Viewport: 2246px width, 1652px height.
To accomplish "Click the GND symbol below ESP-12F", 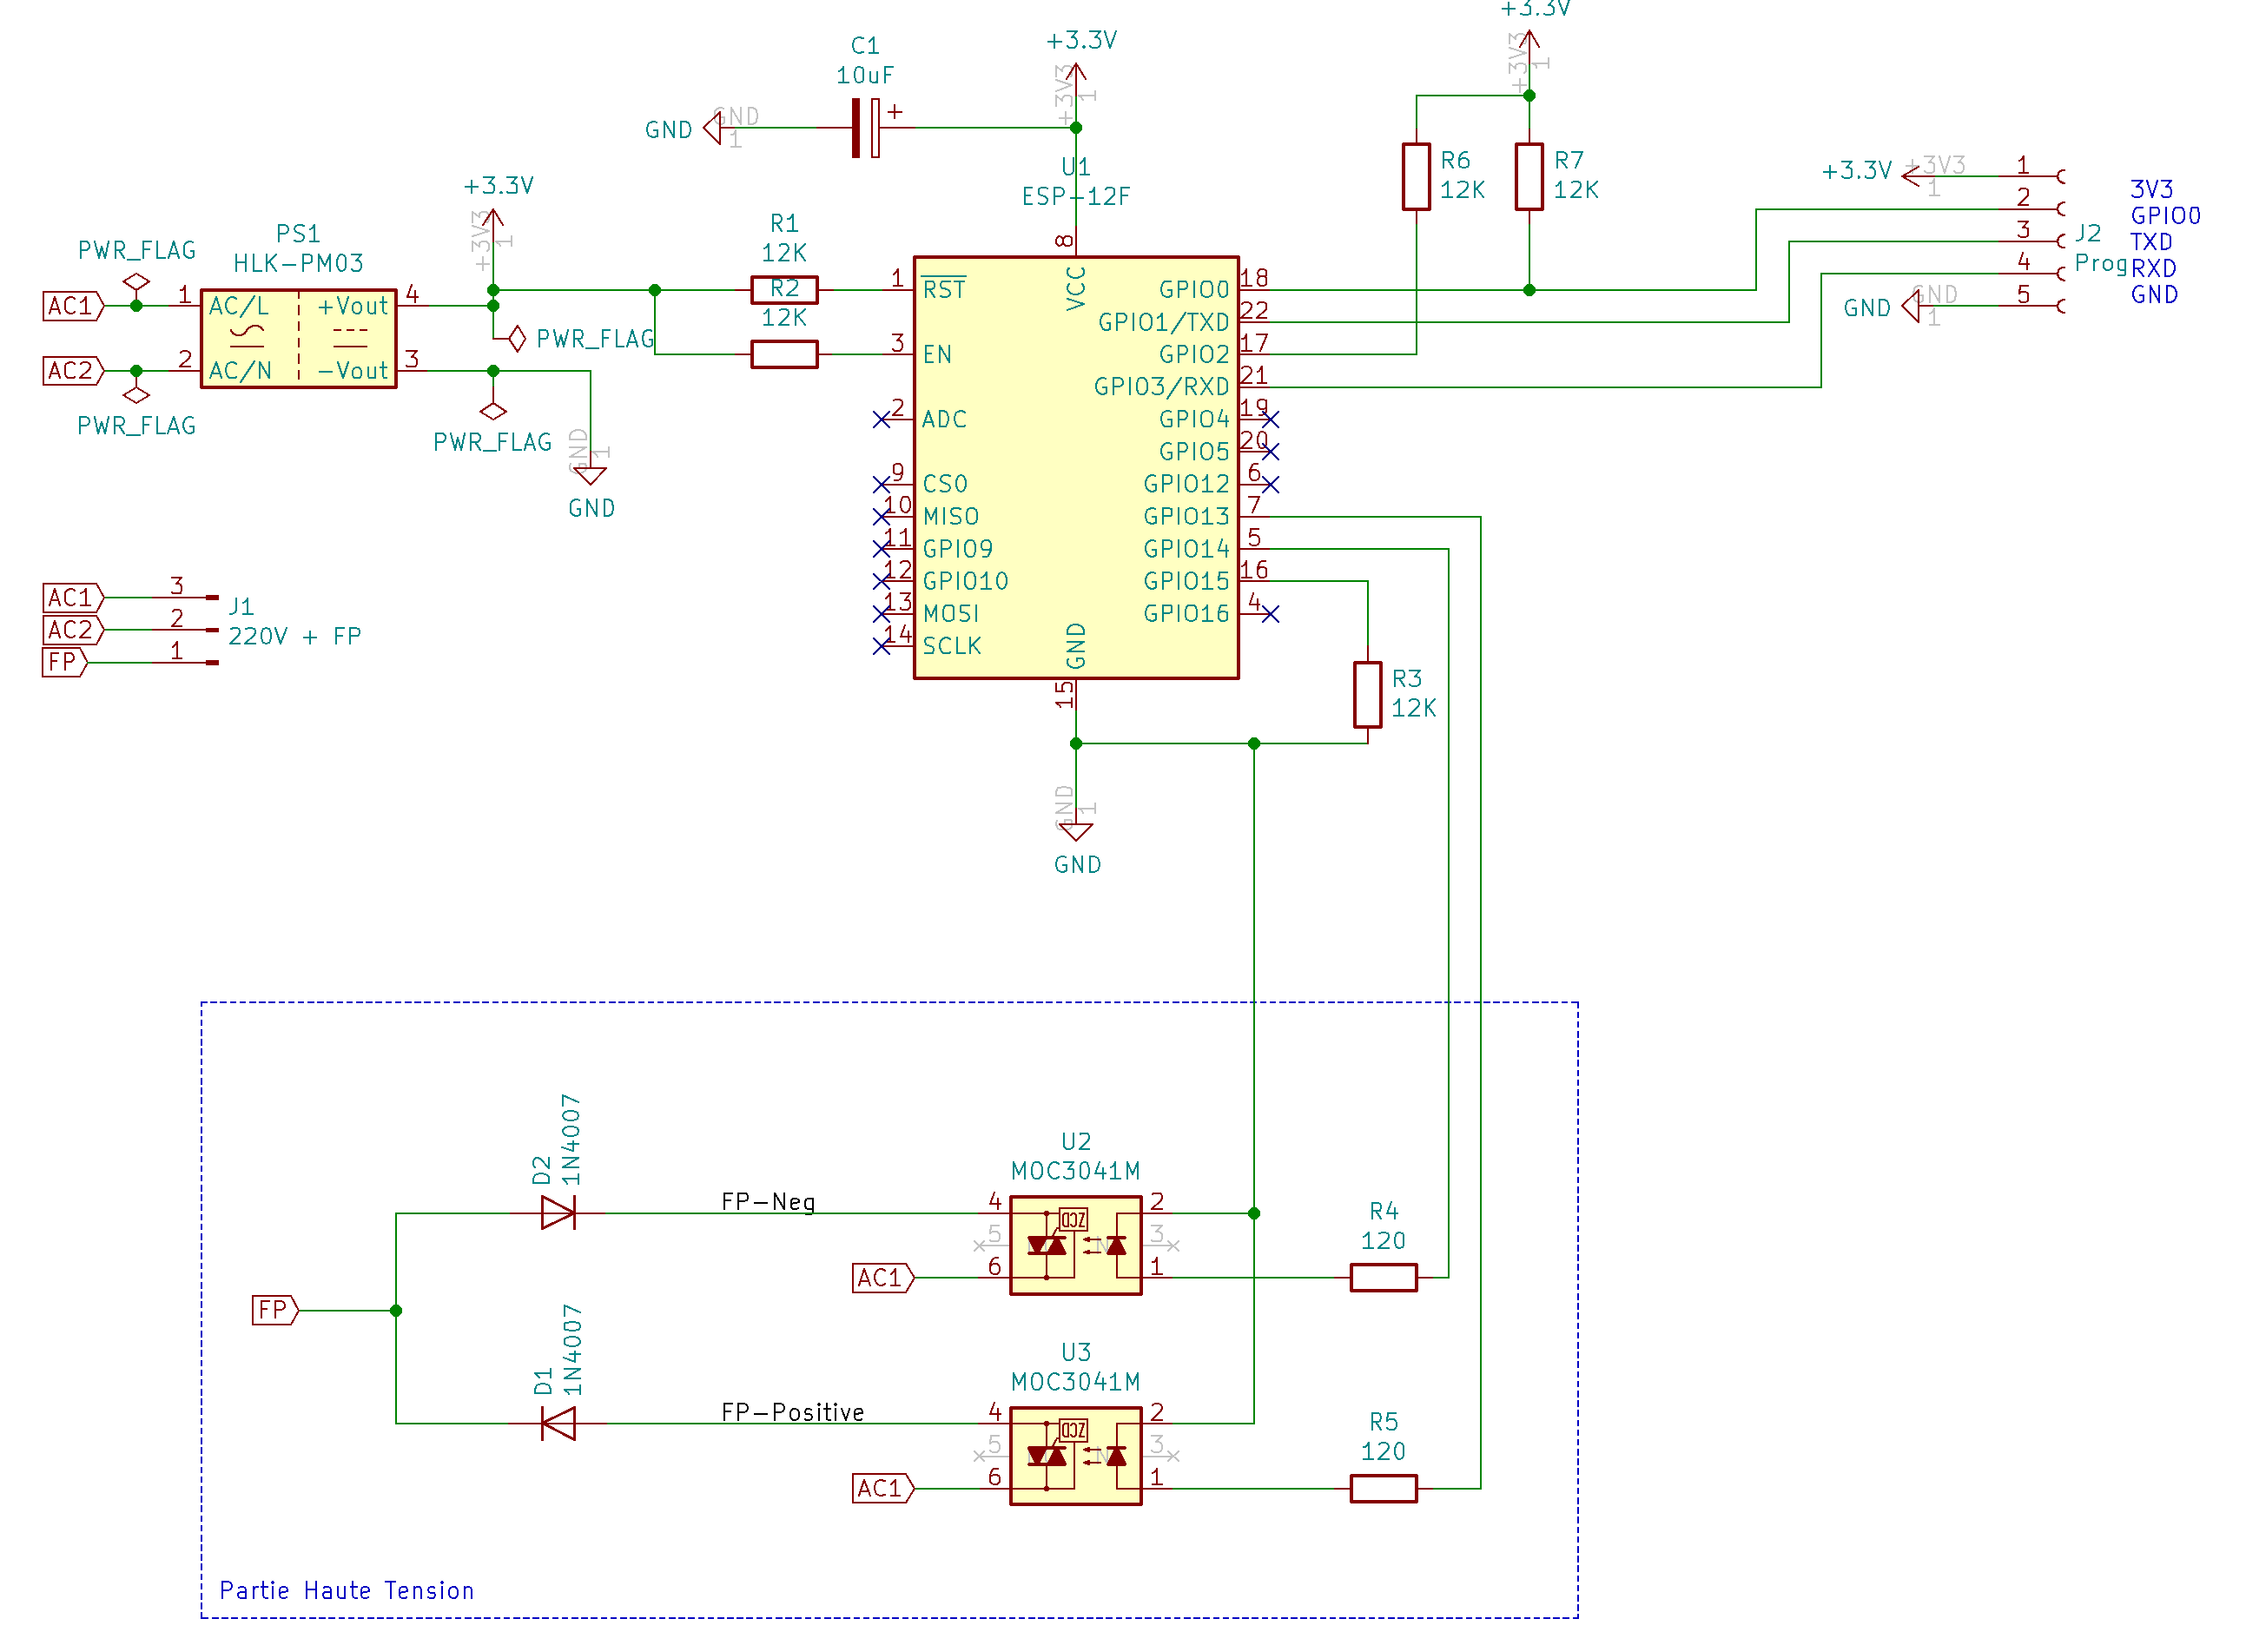I will (1076, 832).
